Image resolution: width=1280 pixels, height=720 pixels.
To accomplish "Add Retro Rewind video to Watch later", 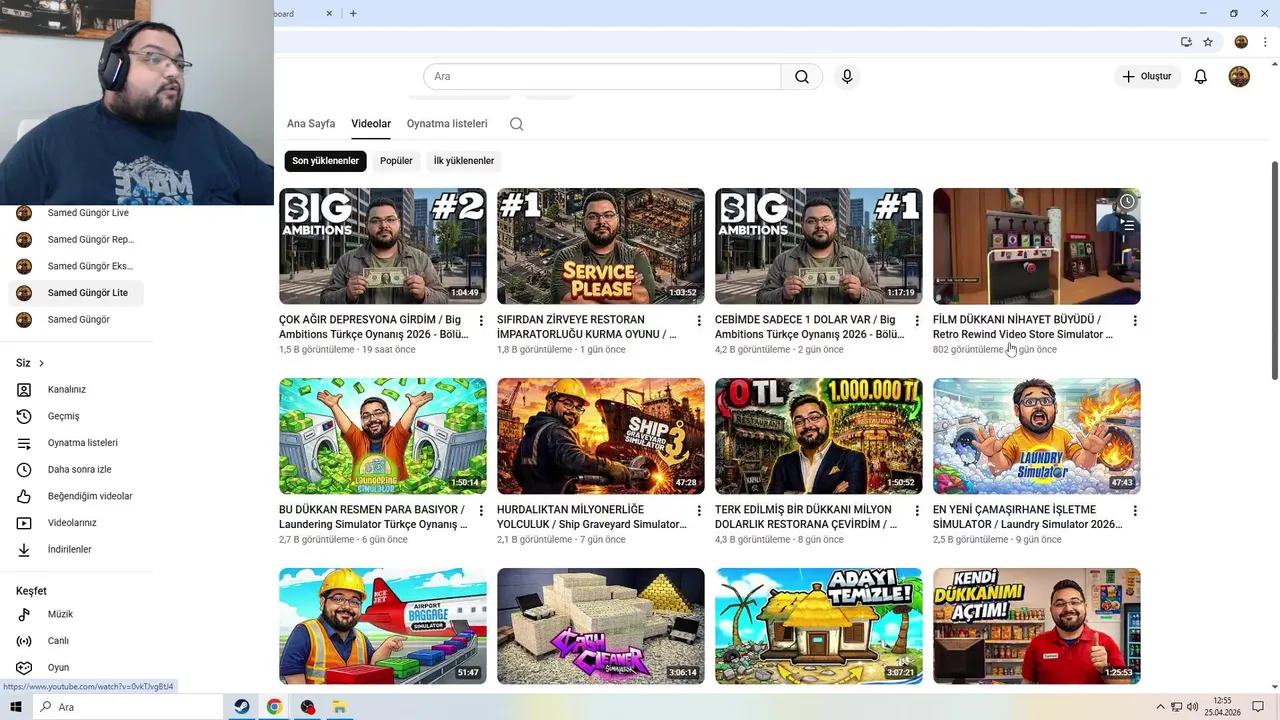I will click(x=1127, y=201).
